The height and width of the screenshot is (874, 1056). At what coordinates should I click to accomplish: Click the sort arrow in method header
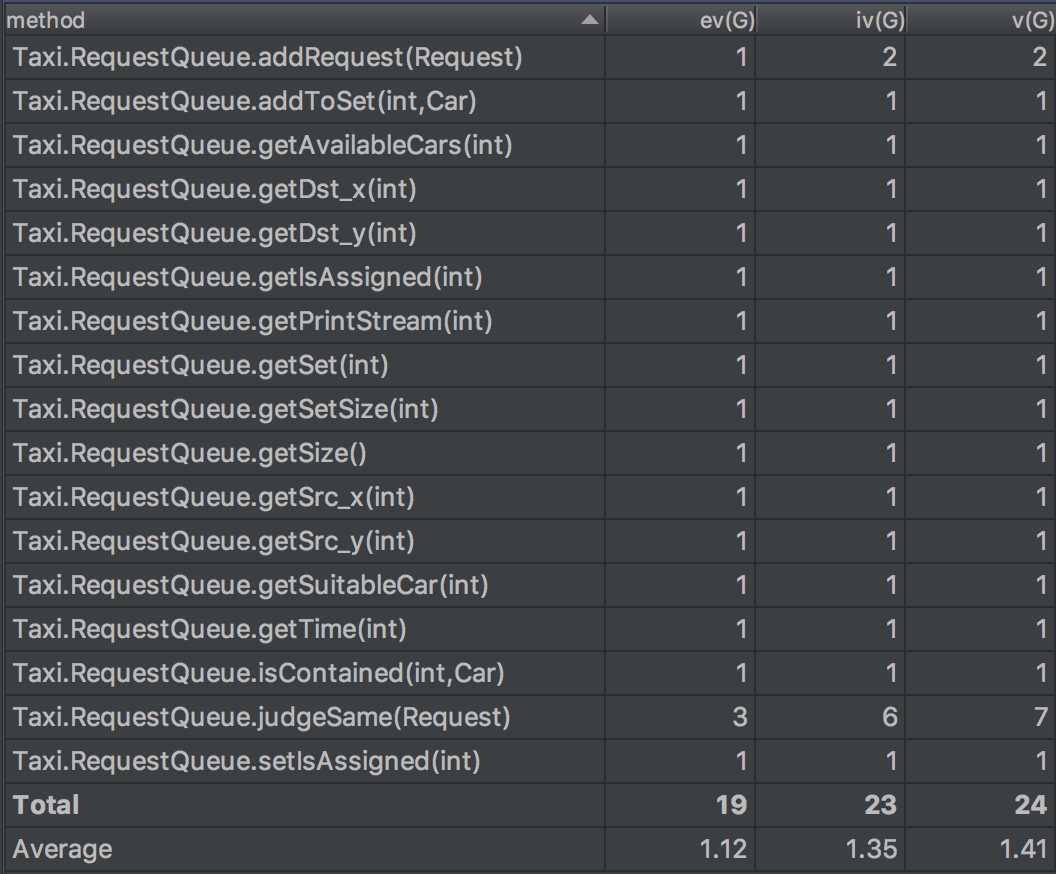click(x=589, y=20)
